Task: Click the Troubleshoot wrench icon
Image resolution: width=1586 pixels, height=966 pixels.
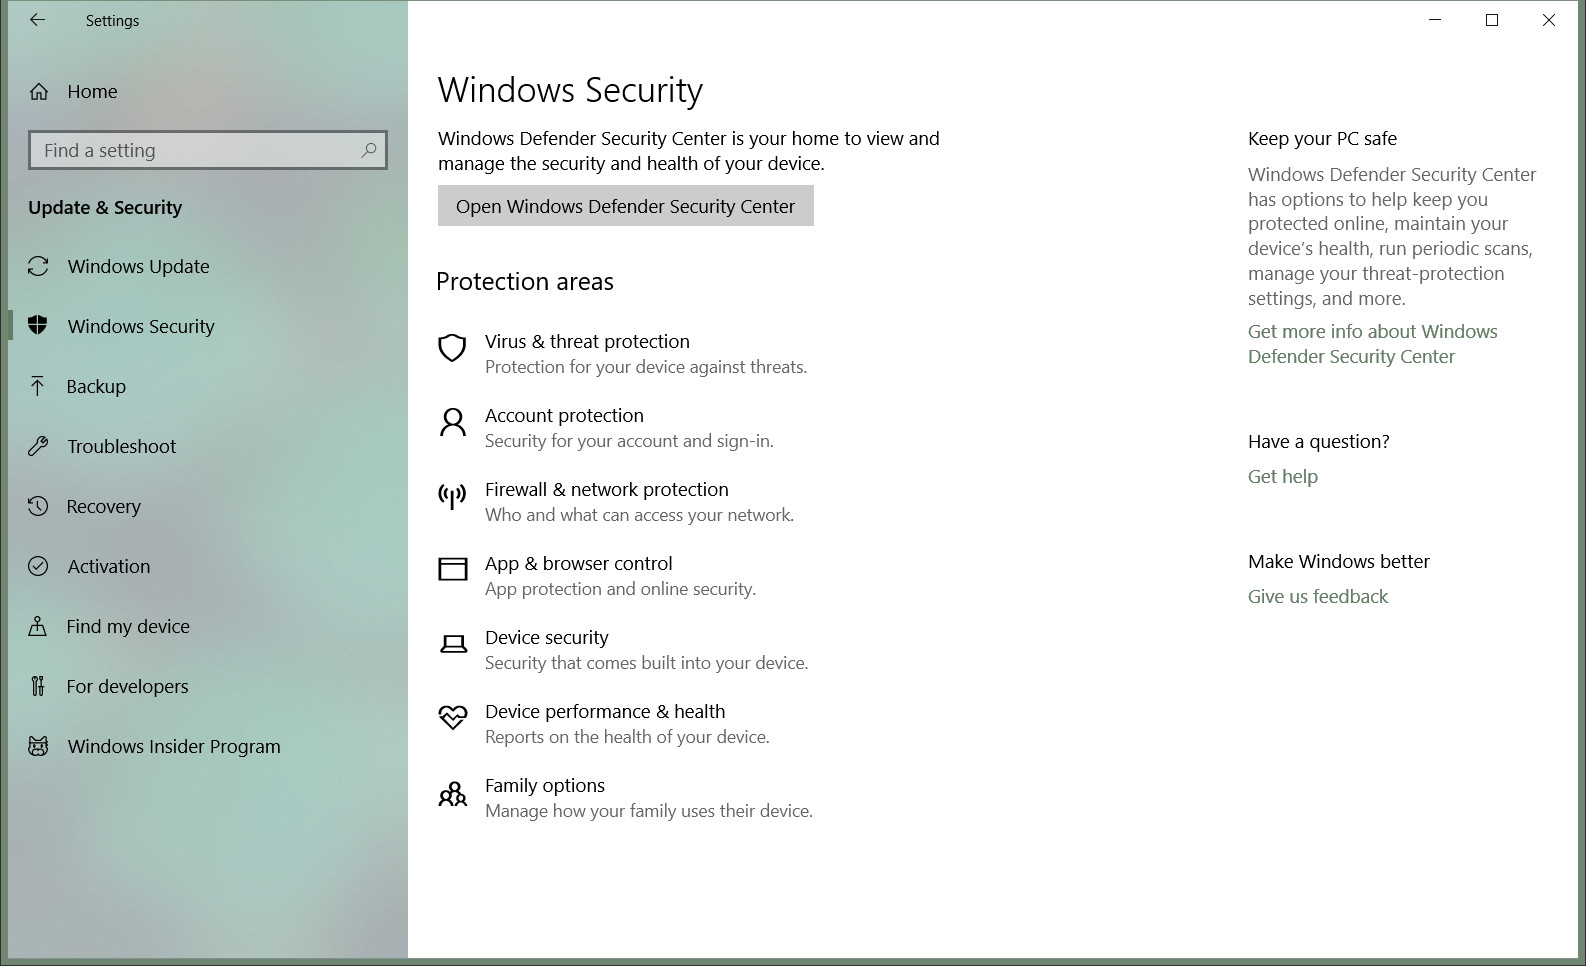Action: (38, 446)
